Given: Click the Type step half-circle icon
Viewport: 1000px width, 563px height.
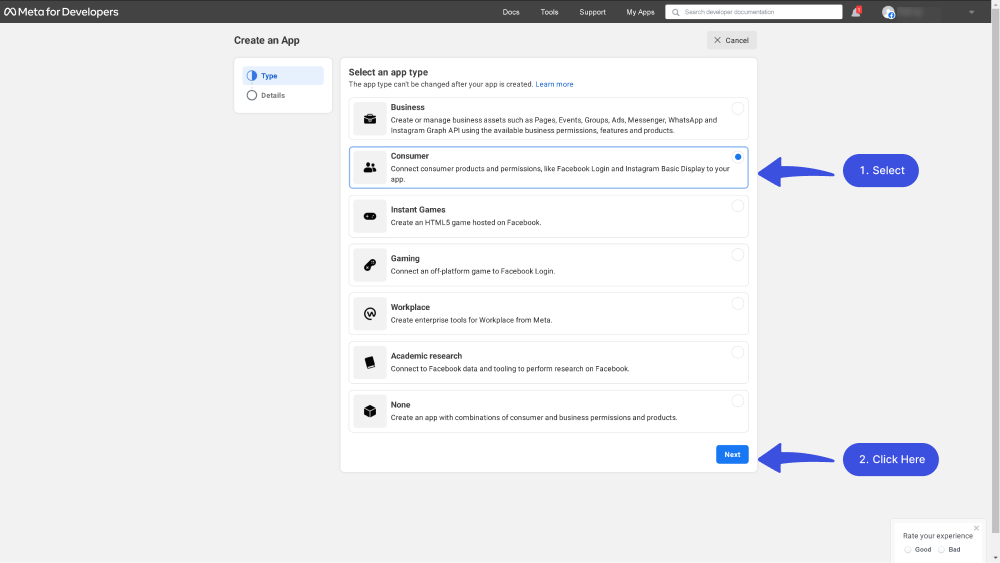Looking at the screenshot, I should [252, 76].
